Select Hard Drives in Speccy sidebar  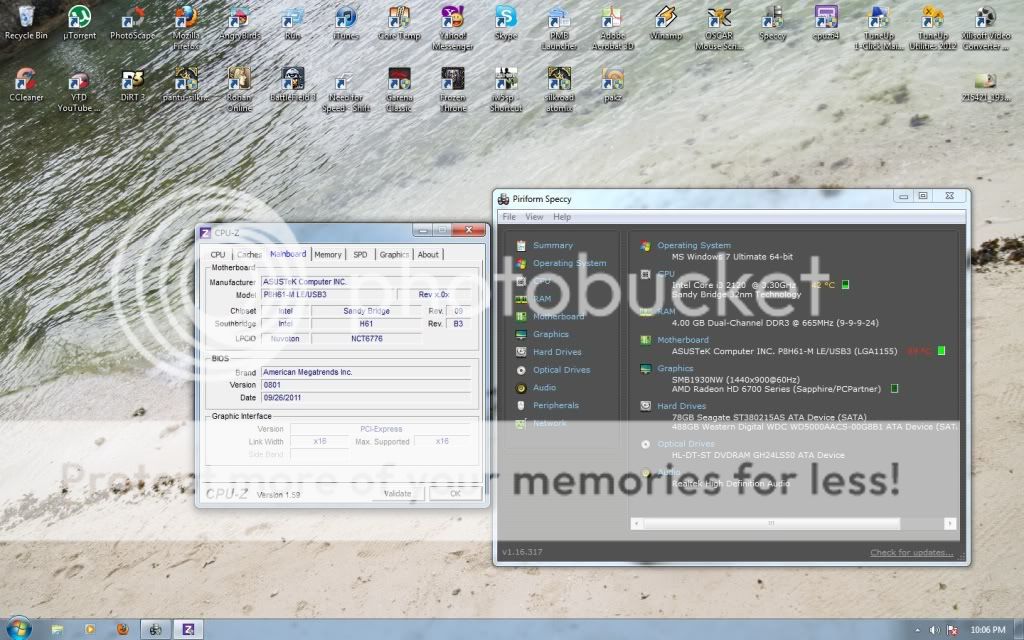pyautogui.click(x=557, y=352)
